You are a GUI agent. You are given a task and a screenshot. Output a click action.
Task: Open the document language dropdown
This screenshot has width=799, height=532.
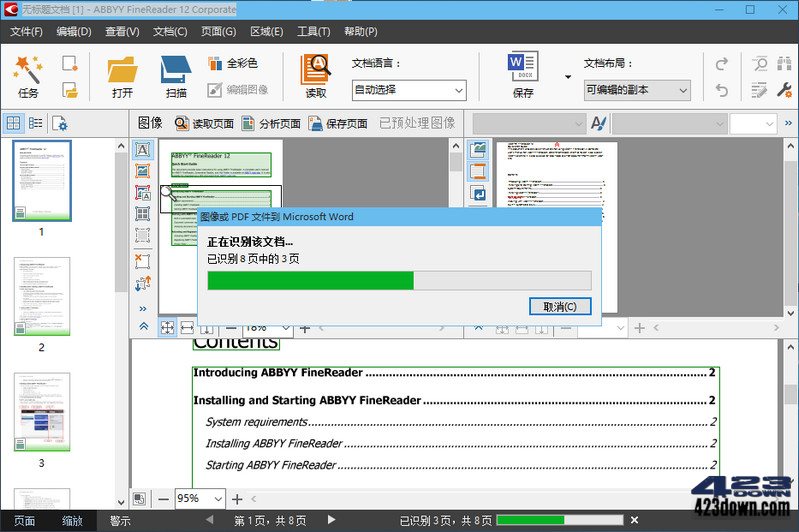(409, 90)
